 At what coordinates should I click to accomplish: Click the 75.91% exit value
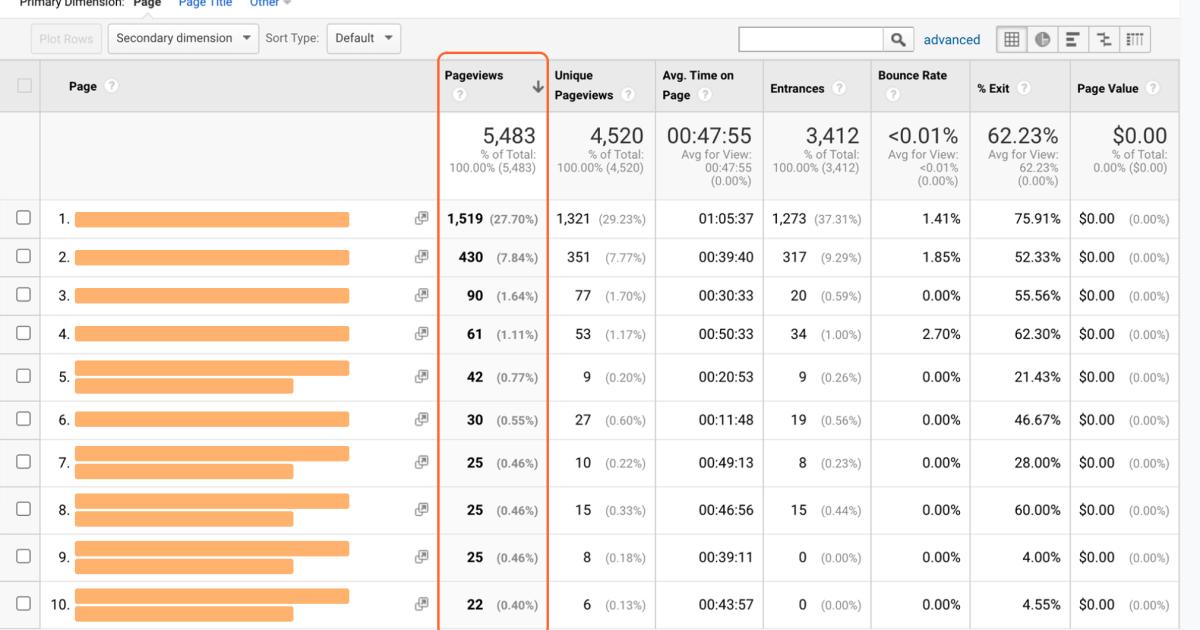(x=1038, y=219)
